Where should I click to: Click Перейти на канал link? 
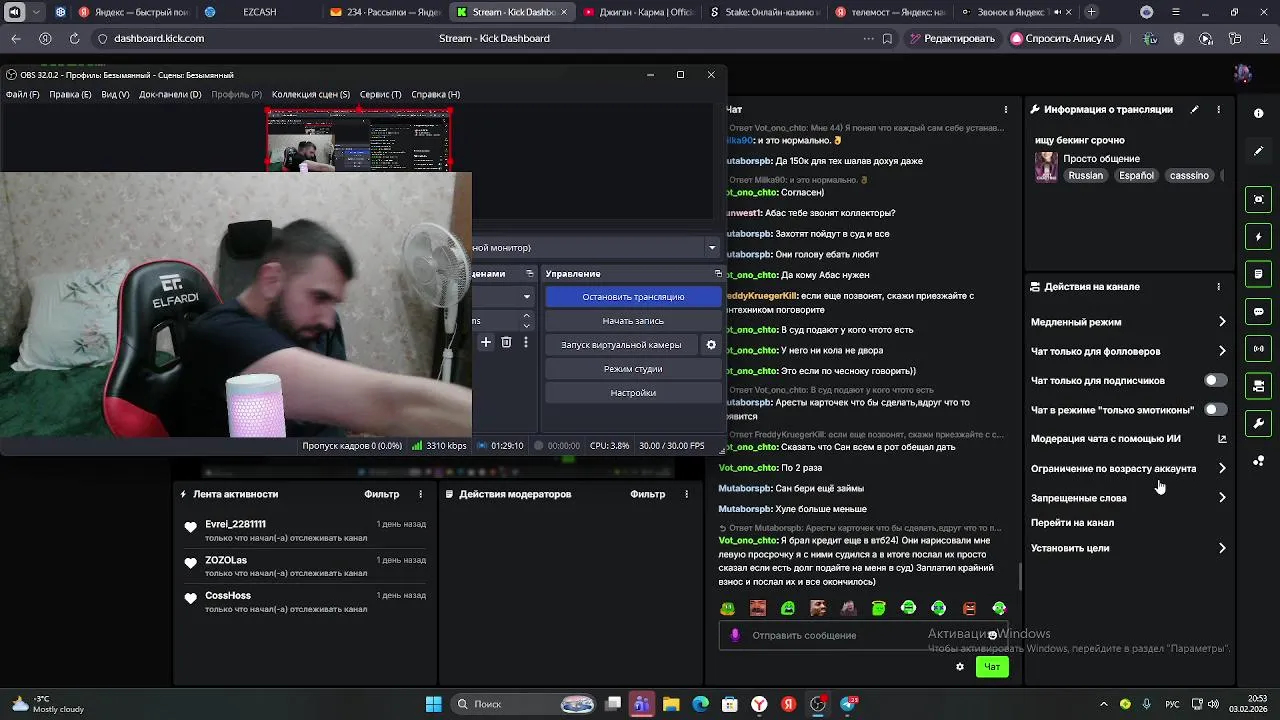pyautogui.click(x=1072, y=522)
